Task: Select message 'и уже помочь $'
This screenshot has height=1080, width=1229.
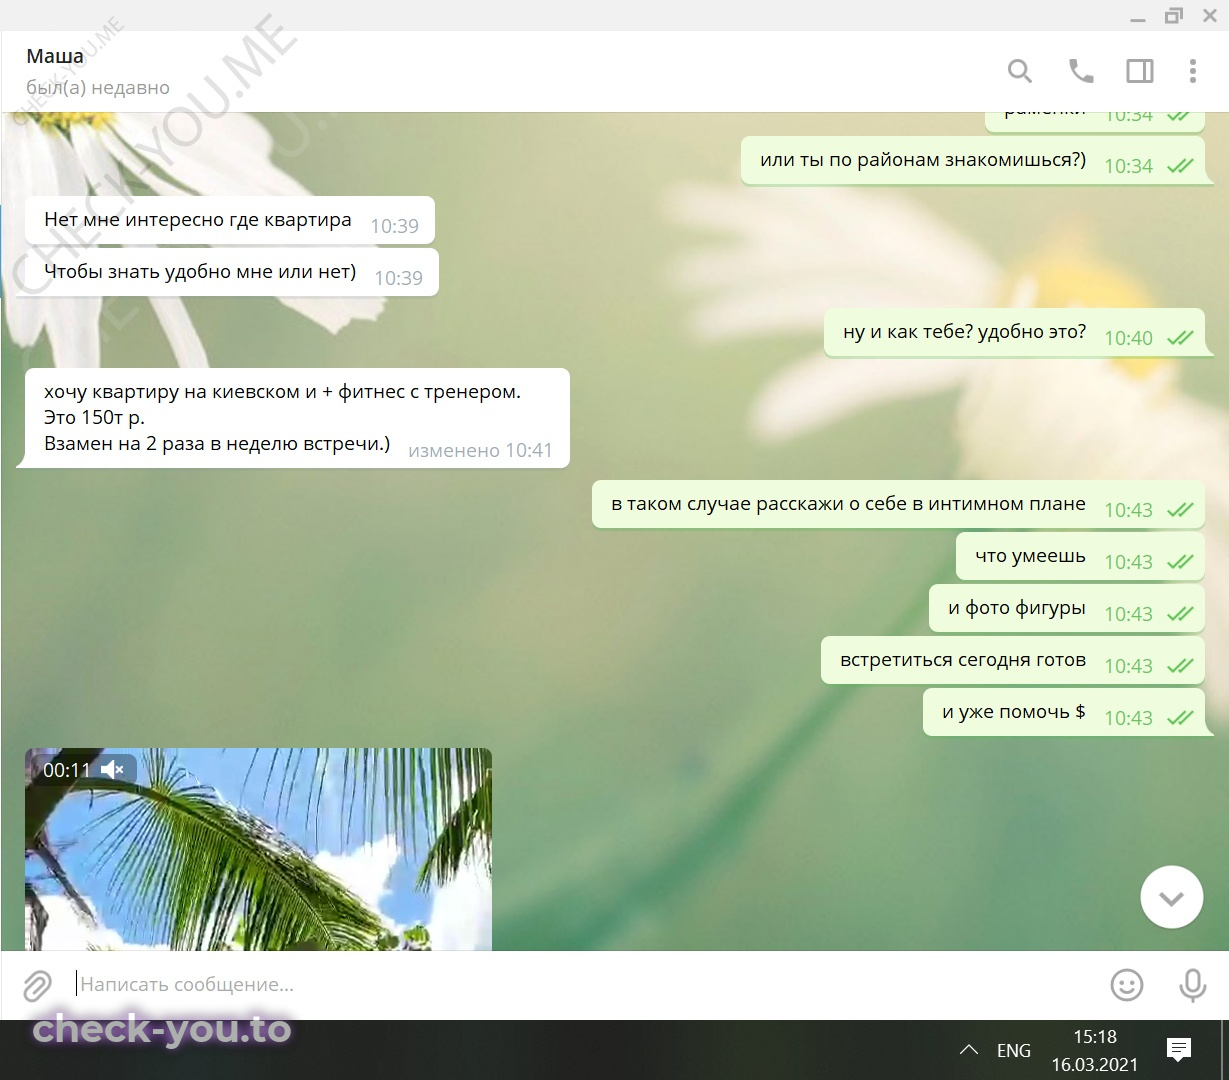Action: tap(1064, 712)
